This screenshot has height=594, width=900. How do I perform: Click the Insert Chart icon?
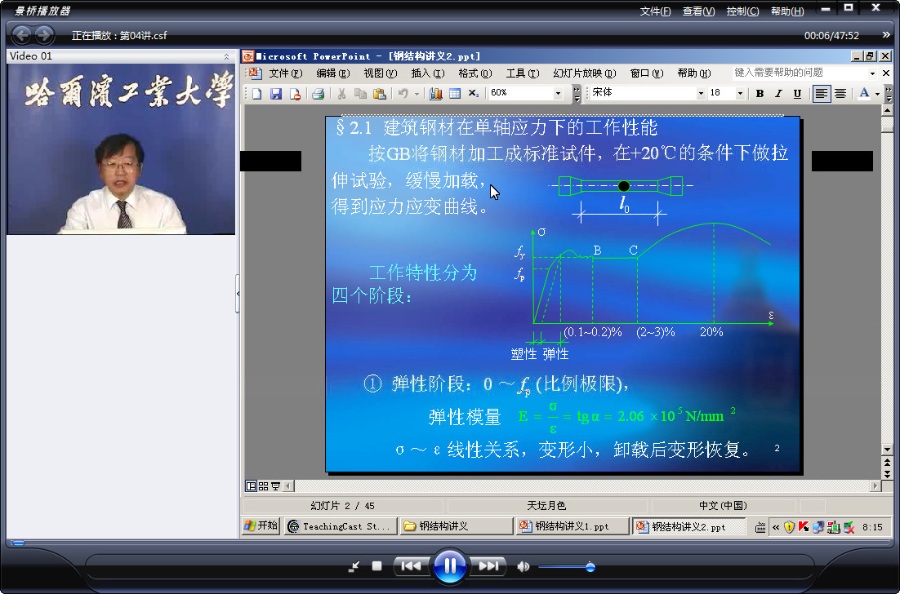tap(436, 94)
